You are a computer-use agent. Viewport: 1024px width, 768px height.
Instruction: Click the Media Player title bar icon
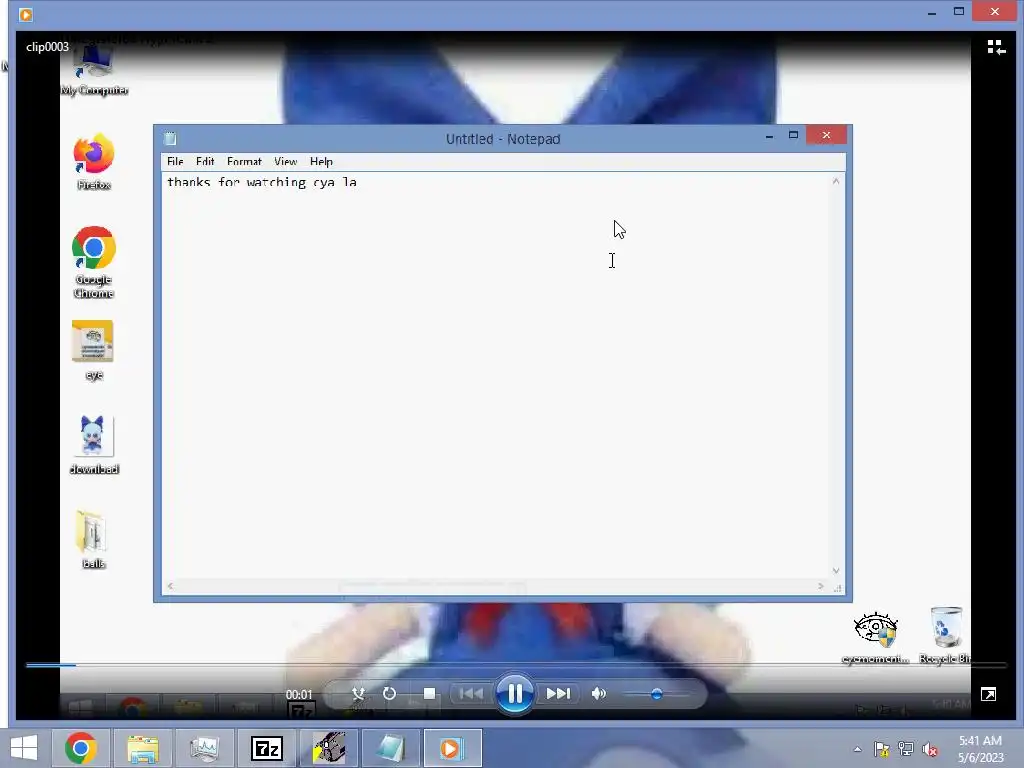(x=25, y=14)
